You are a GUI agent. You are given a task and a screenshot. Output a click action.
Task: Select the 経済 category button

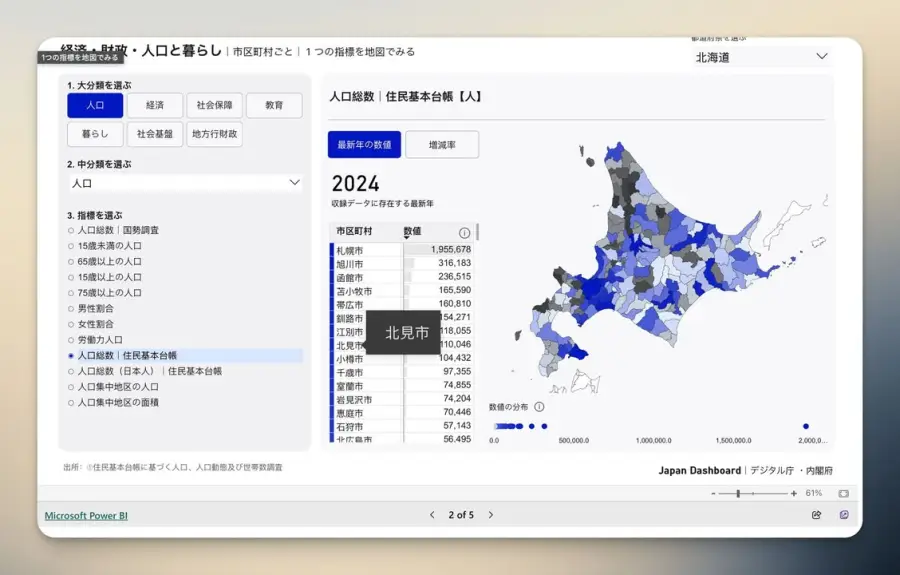click(x=155, y=106)
